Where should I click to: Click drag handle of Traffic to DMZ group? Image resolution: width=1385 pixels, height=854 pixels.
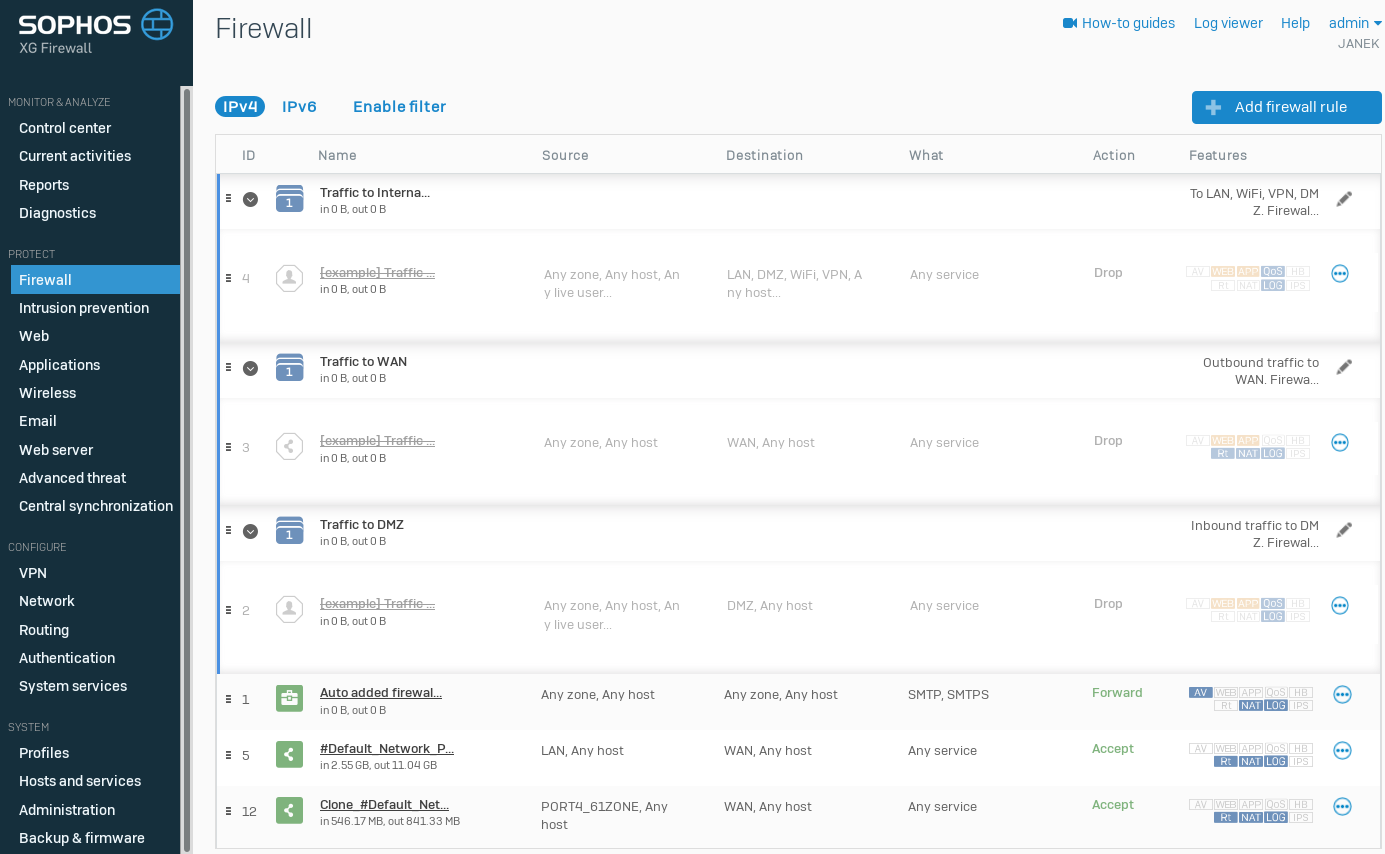pyautogui.click(x=228, y=530)
